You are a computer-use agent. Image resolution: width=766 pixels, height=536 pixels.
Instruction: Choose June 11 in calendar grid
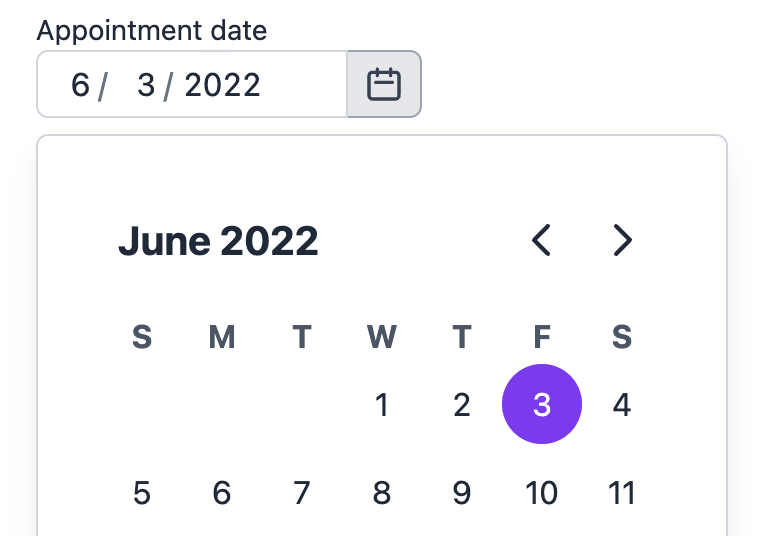(x=622, y=493)
